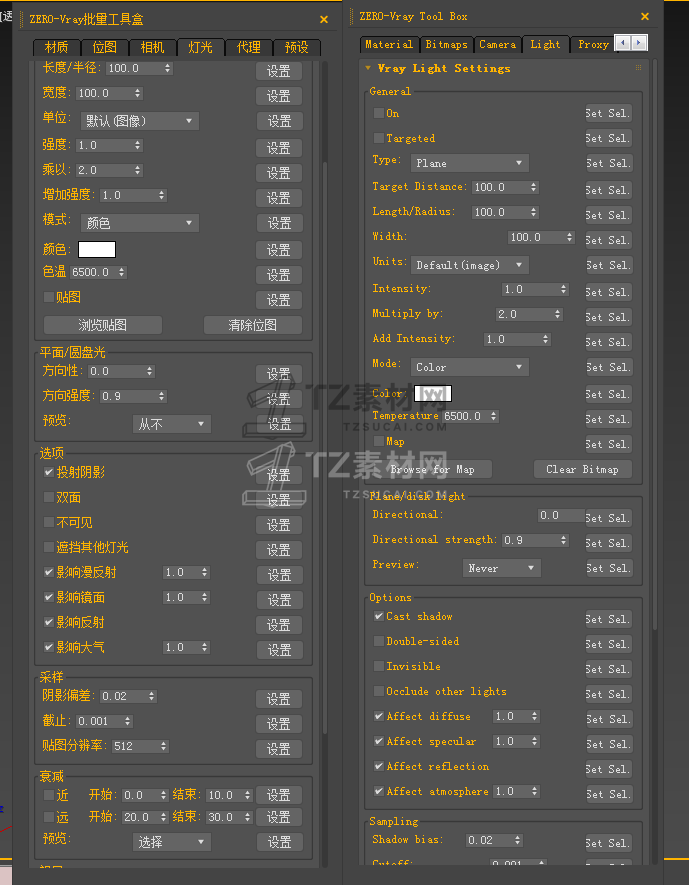The height and width of the screenshot is (885, 689).
Task: Click Temperature 6500.0 spinner arrows
Action: pos(494,416)
